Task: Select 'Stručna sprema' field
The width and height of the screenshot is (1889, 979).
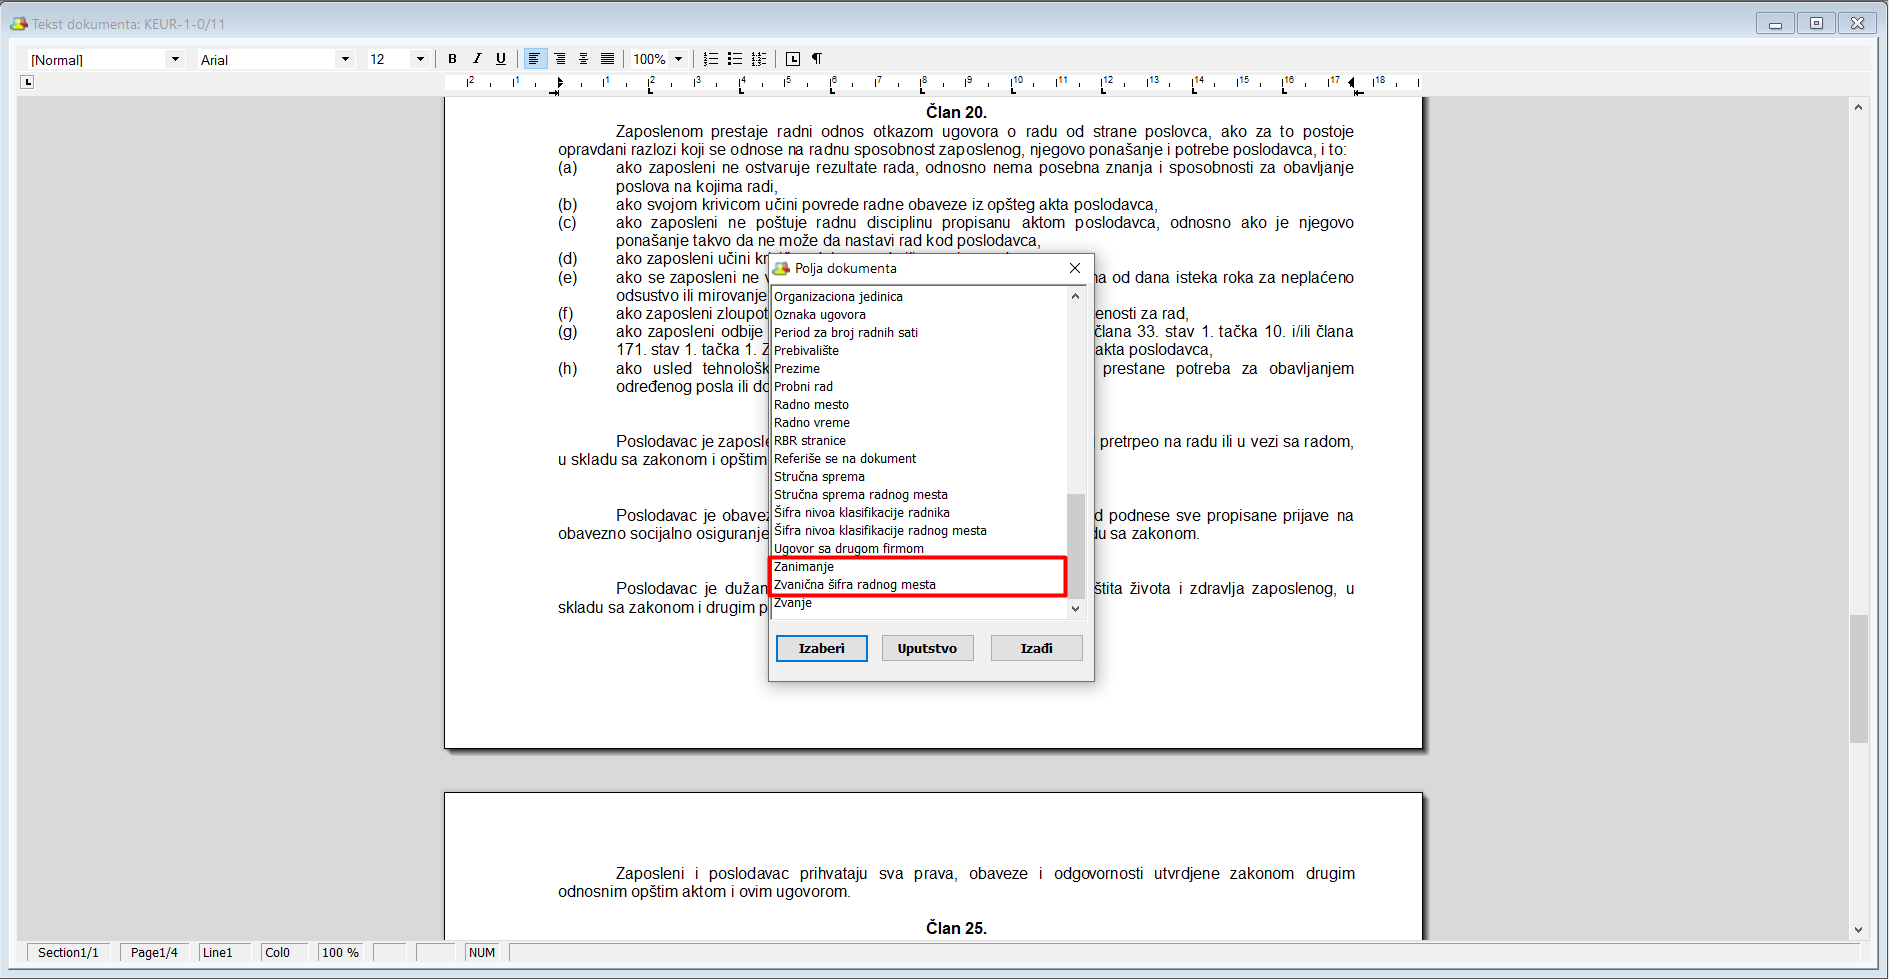Action: point(919,477)
